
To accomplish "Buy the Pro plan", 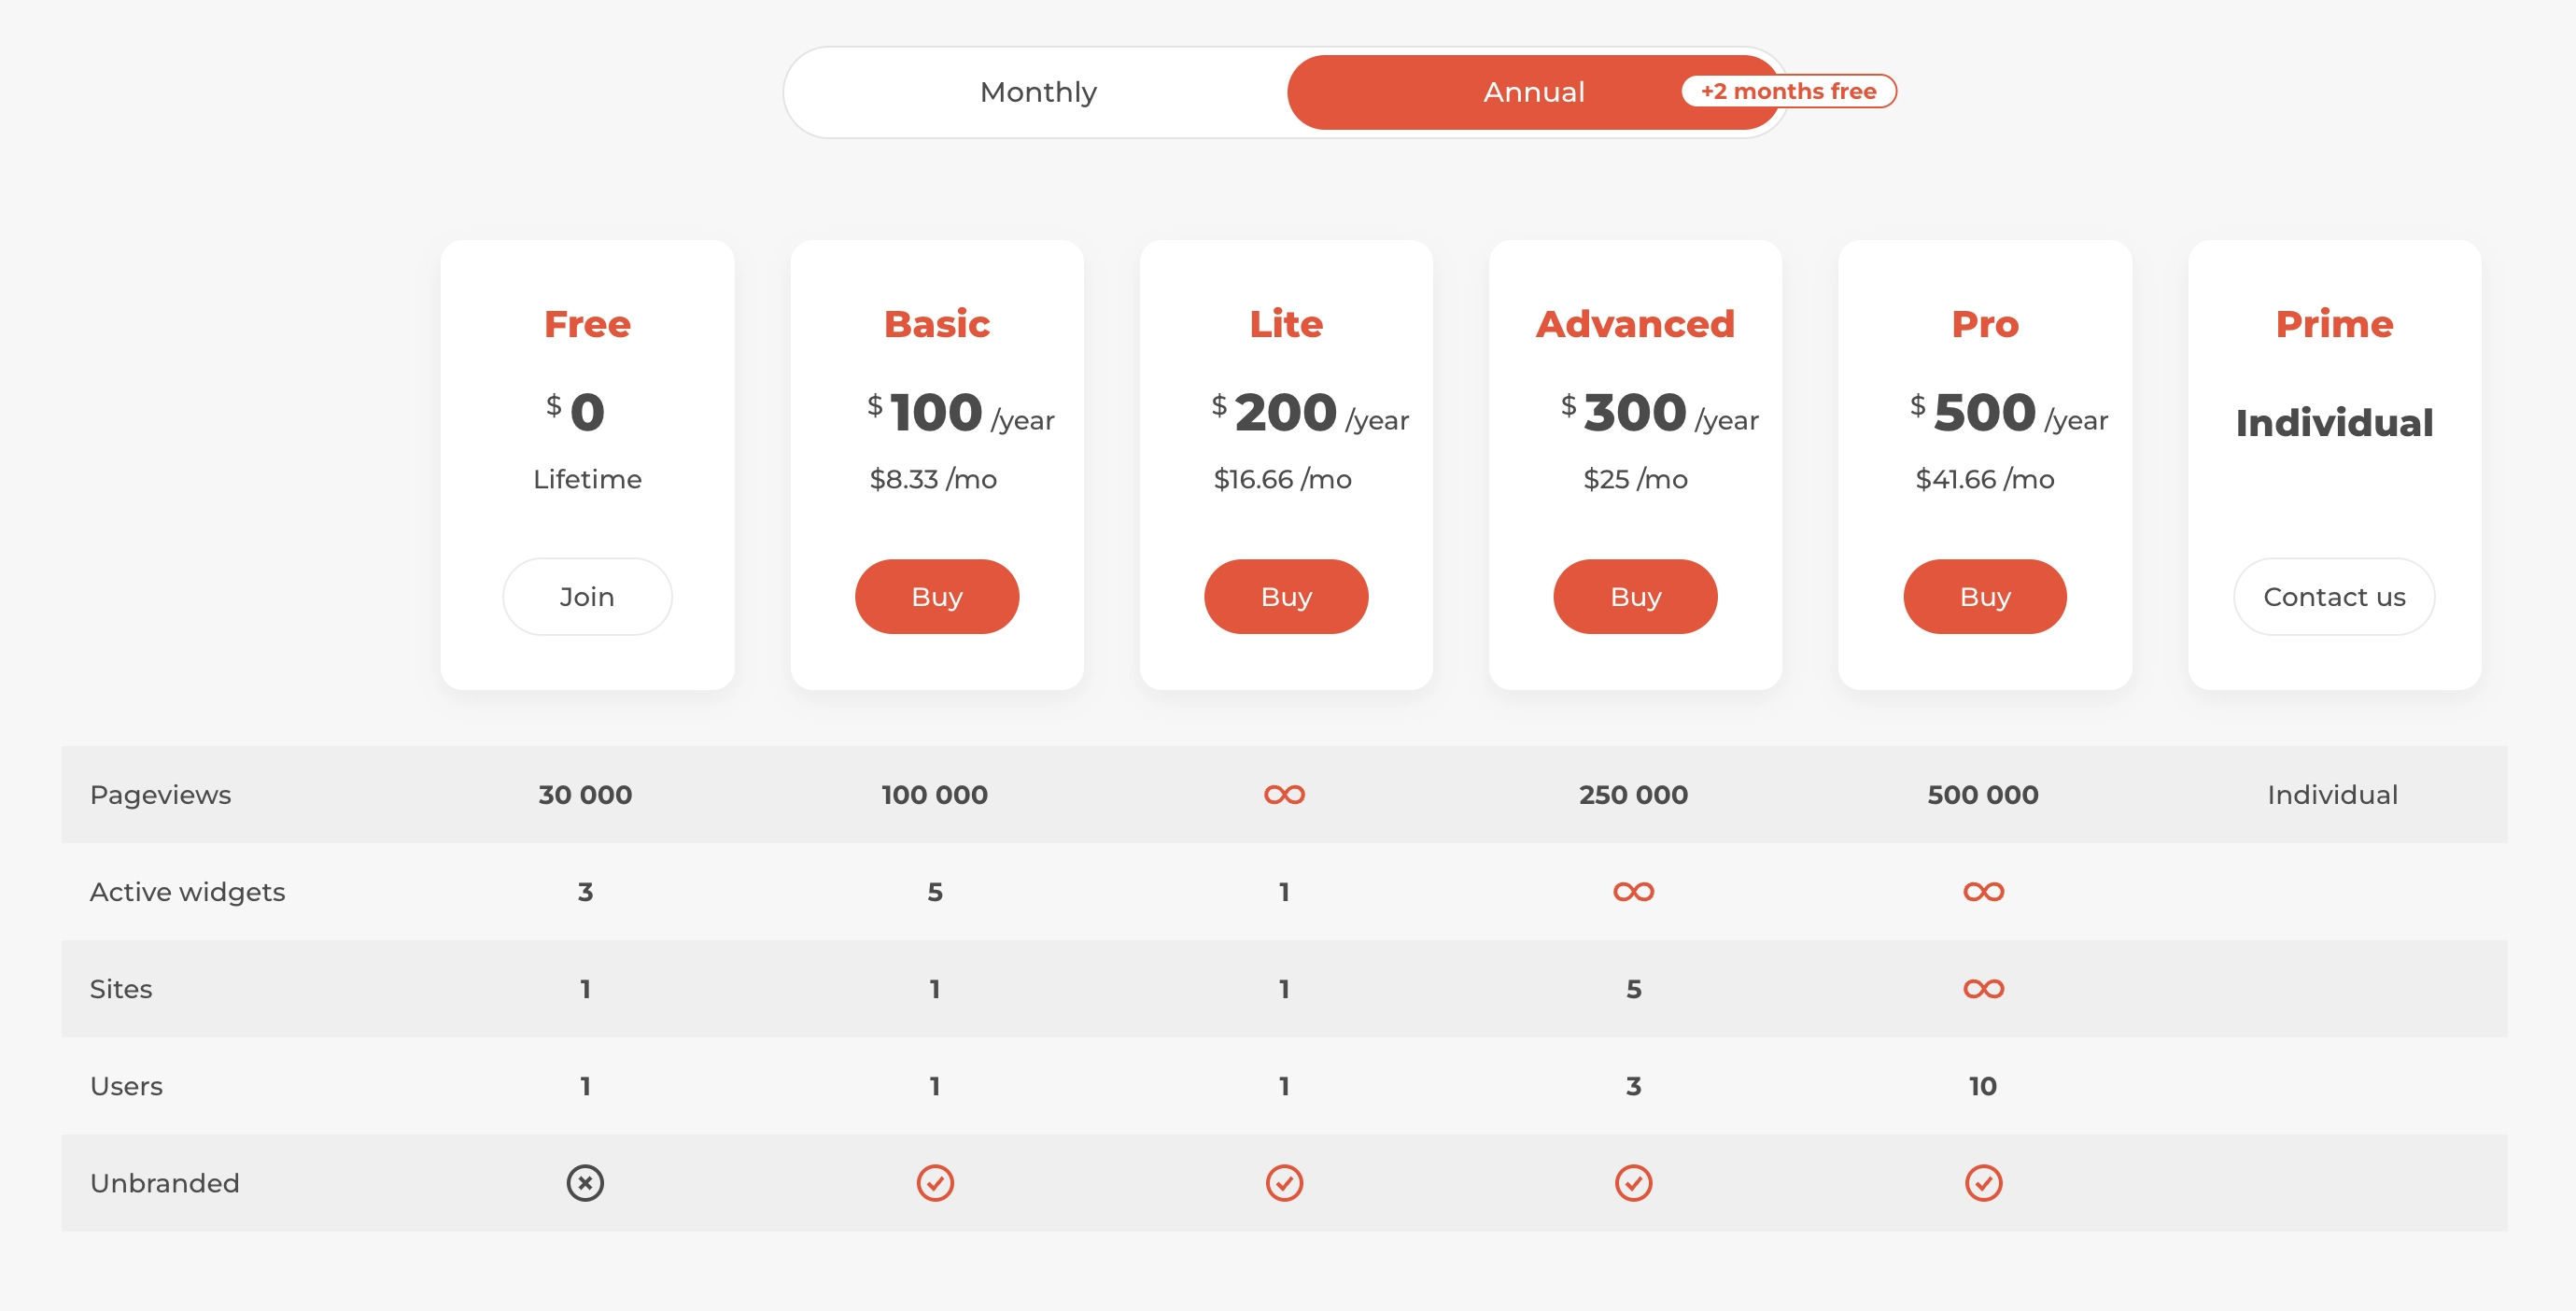I will tap(1985, 597).
